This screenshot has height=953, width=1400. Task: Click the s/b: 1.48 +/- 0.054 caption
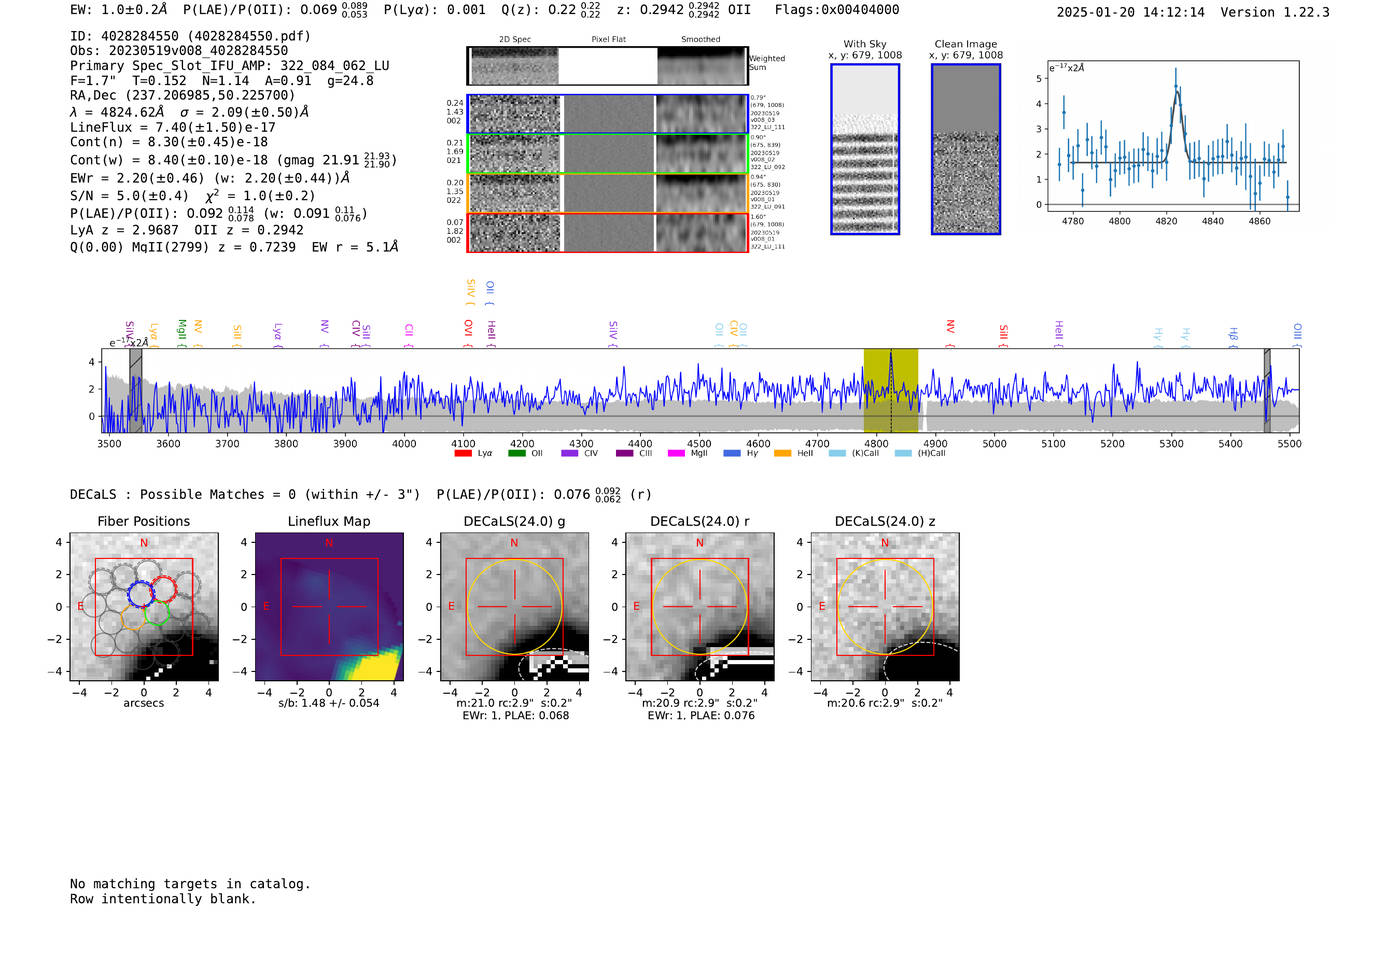pos(329,703)
